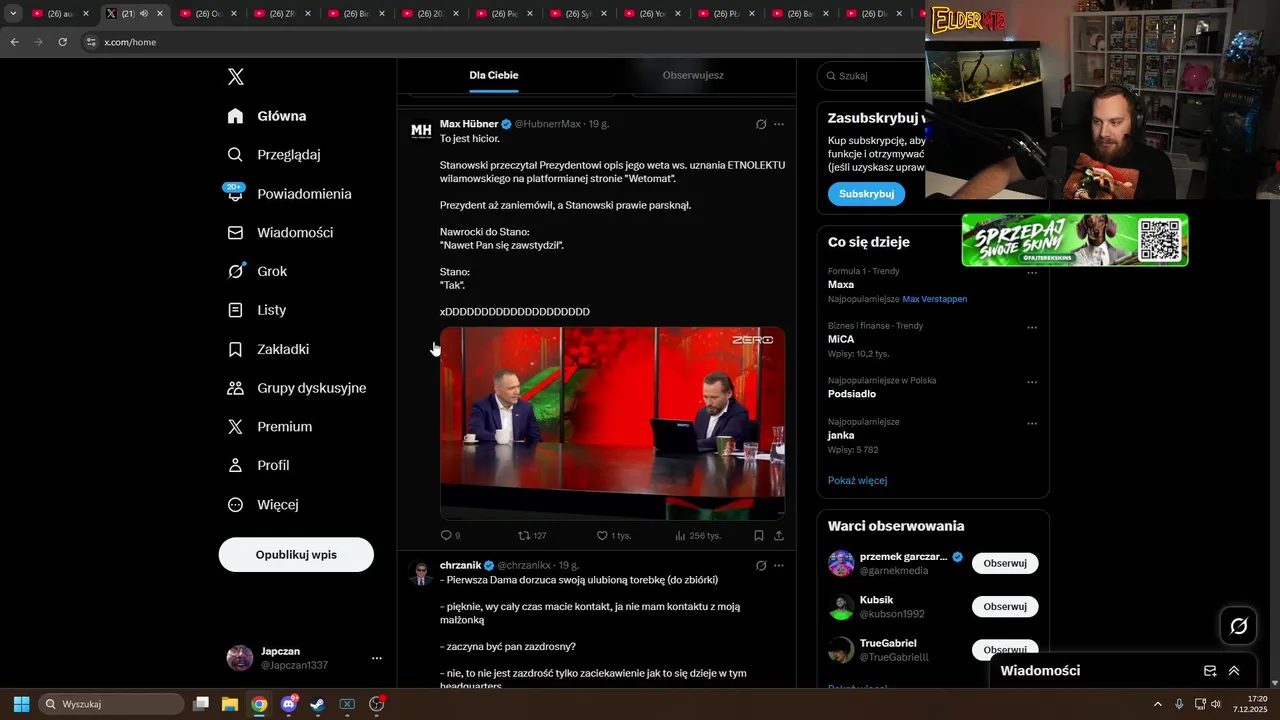Ask Grok about chrzanik post
The image size is (1280, 720).
761,566
